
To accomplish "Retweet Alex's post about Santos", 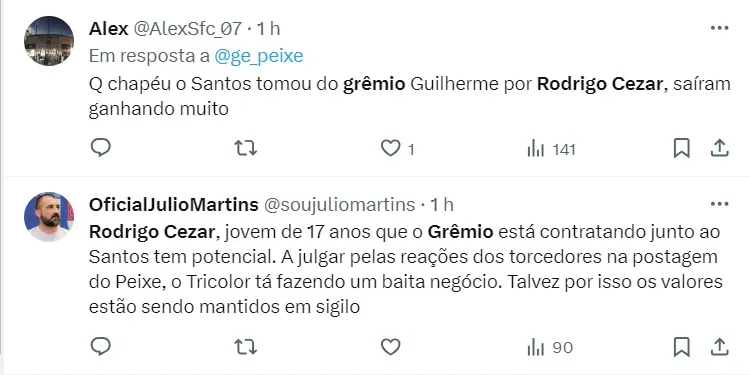I will pyautogui.click(x=245, y=148).
